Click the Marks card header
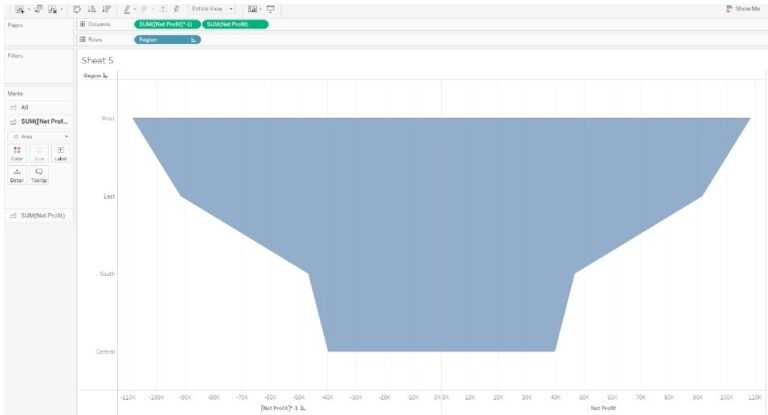768x415 pixels. pos(15,94)
